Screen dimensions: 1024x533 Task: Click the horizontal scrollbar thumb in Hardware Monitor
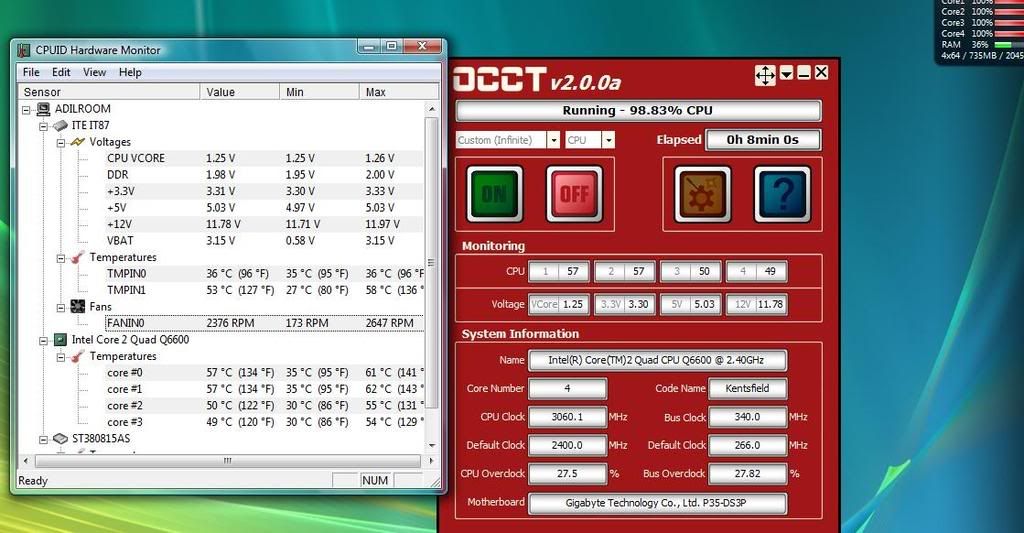click(x=227, y=460)
